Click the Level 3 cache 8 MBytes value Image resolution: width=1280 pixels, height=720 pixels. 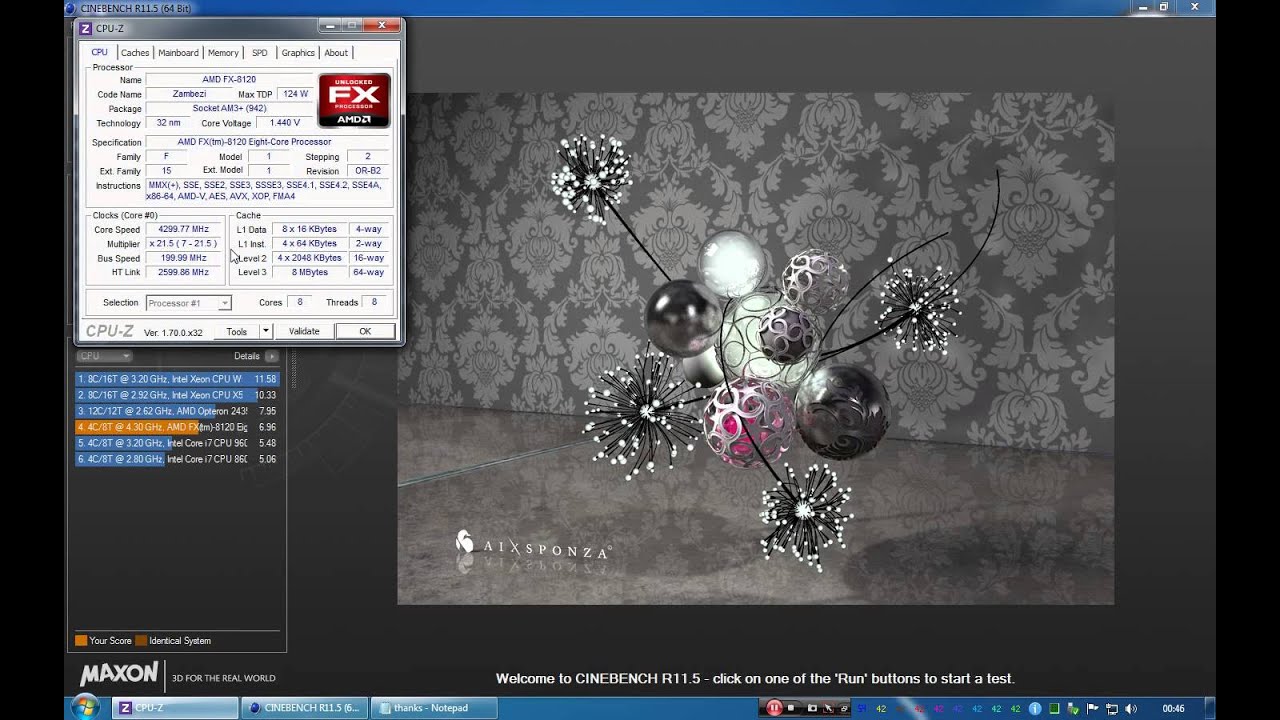(310, 272)
